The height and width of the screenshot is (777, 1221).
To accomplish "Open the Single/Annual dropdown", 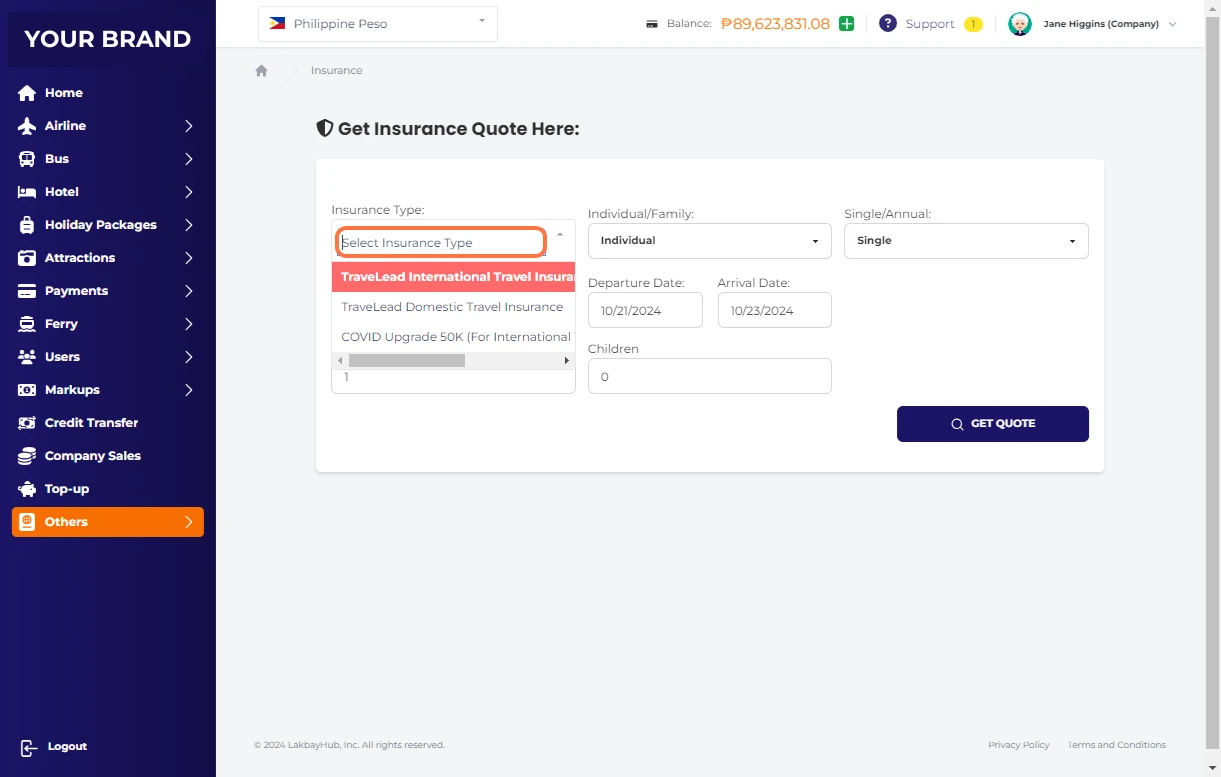I will point(966,241).
